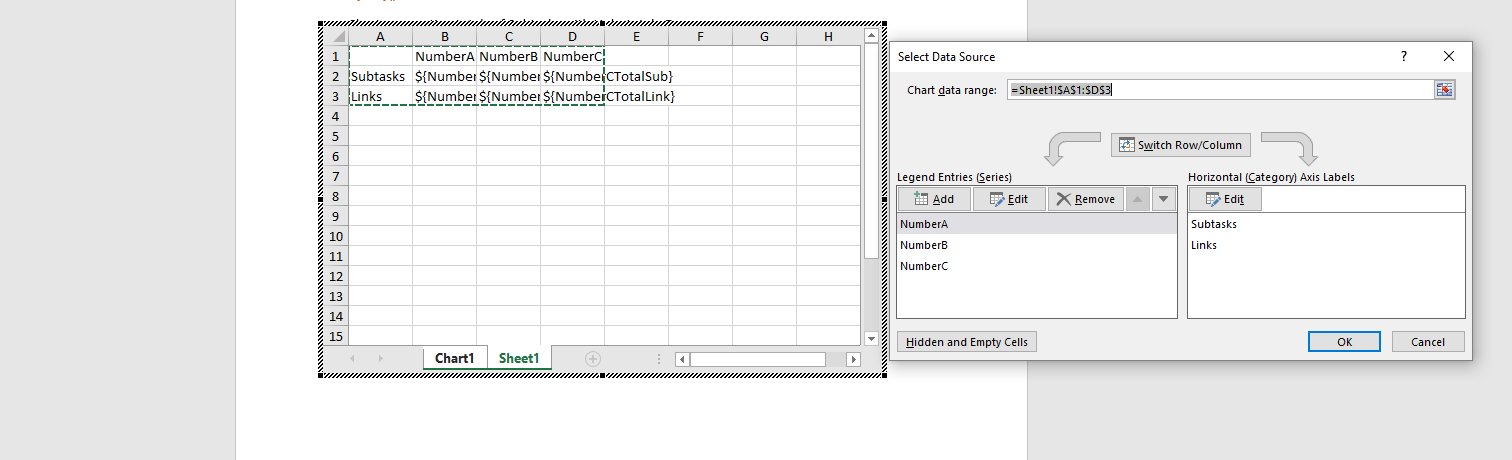Select column F header in the spreadsheet

pyautogui.click(x=700, y=37)
